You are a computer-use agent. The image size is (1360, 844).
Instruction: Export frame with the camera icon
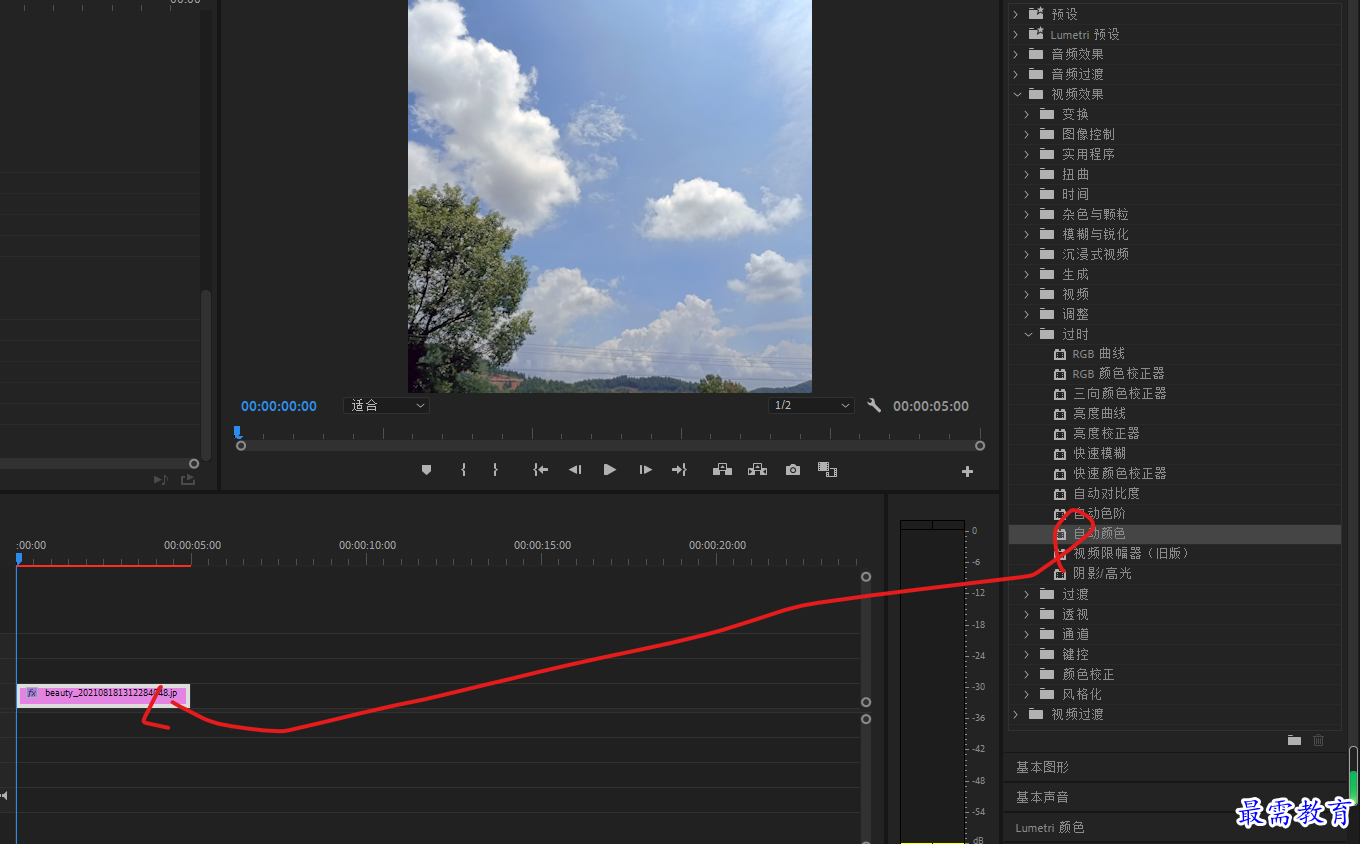click(x=793, y=470)
